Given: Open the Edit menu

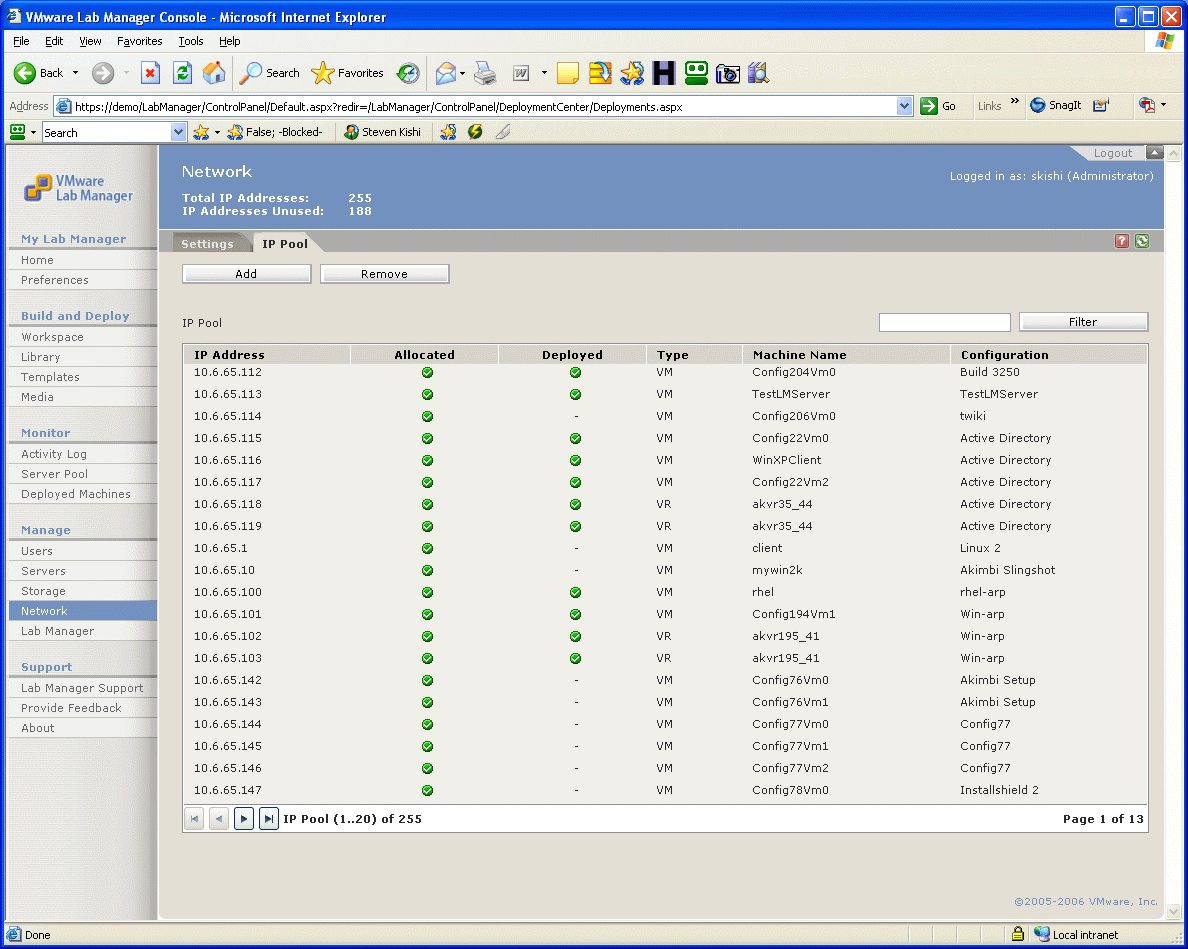Looking at the screenshot, I should pos(54,41).
